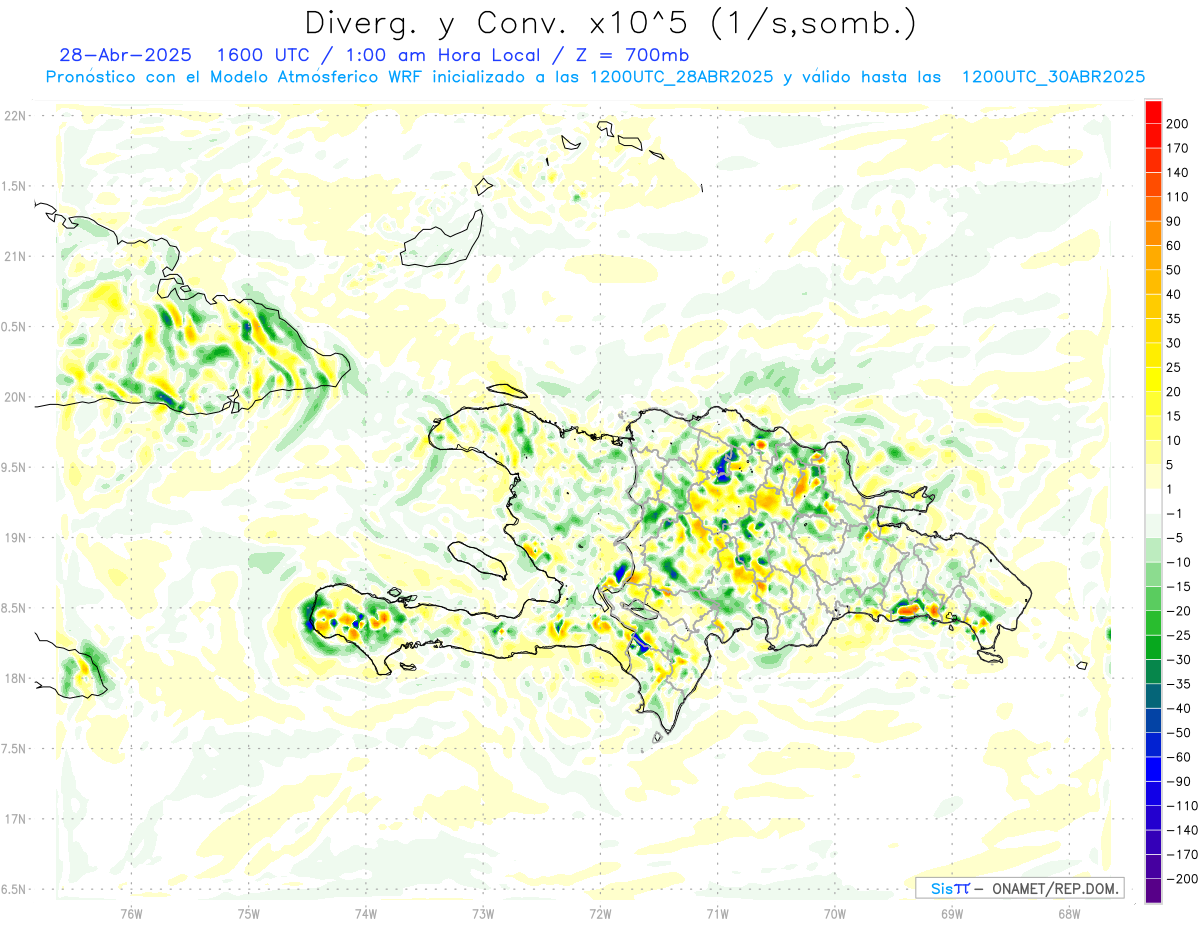Image resolution: width=1200 pixels, height=927 pixels.
Task: Click the '75W' longitude label
Action: [249, 912]
